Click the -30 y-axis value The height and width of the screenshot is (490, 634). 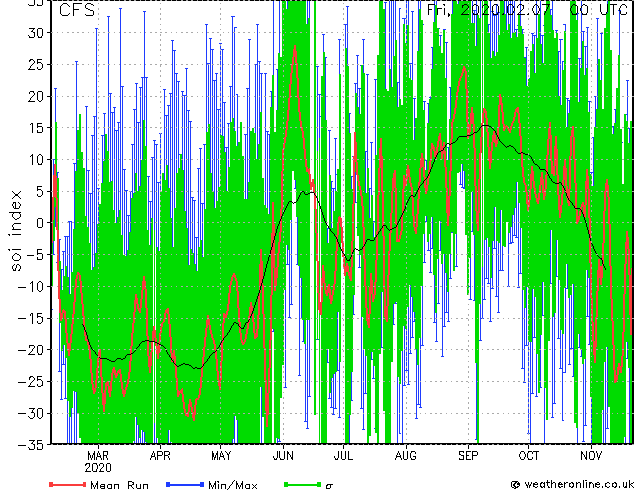point(32,413)
